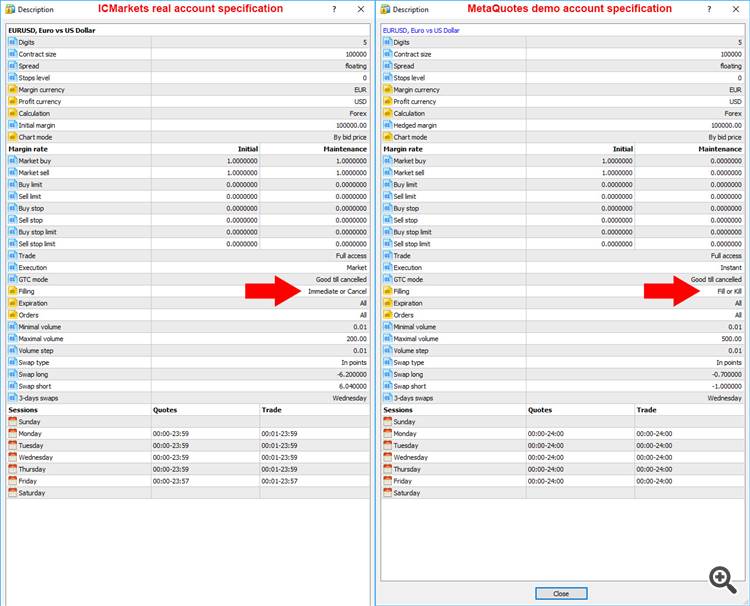Select 'Immediate or Cancel' filling value
The width and height of the screenshot is (750, 606).
pos(337,291)
